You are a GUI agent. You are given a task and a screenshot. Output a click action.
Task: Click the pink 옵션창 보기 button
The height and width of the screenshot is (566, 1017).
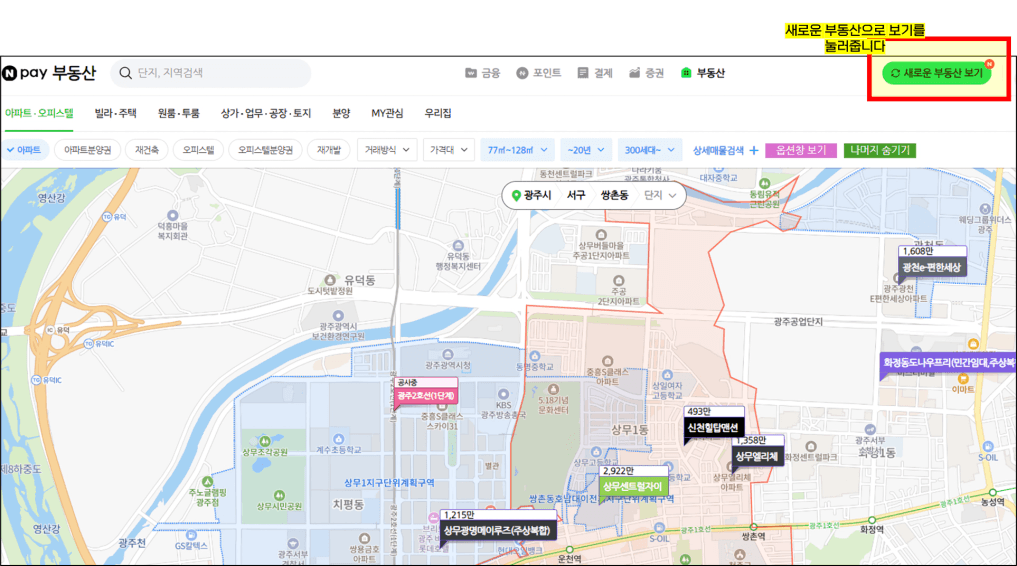pos(801,150)
